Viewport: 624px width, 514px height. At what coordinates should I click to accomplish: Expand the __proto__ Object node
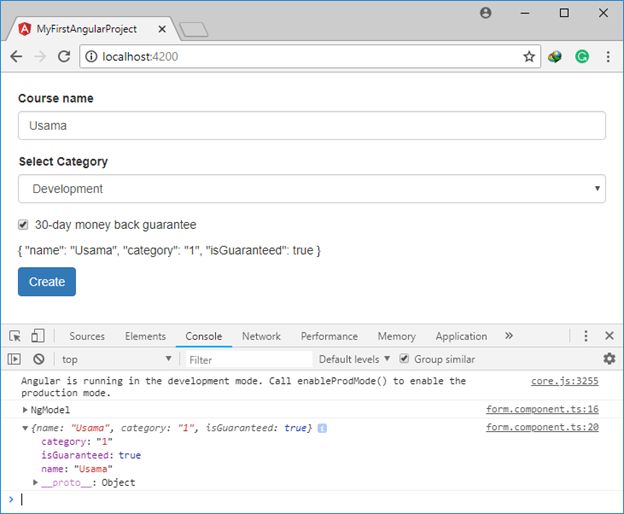[37, 483]
